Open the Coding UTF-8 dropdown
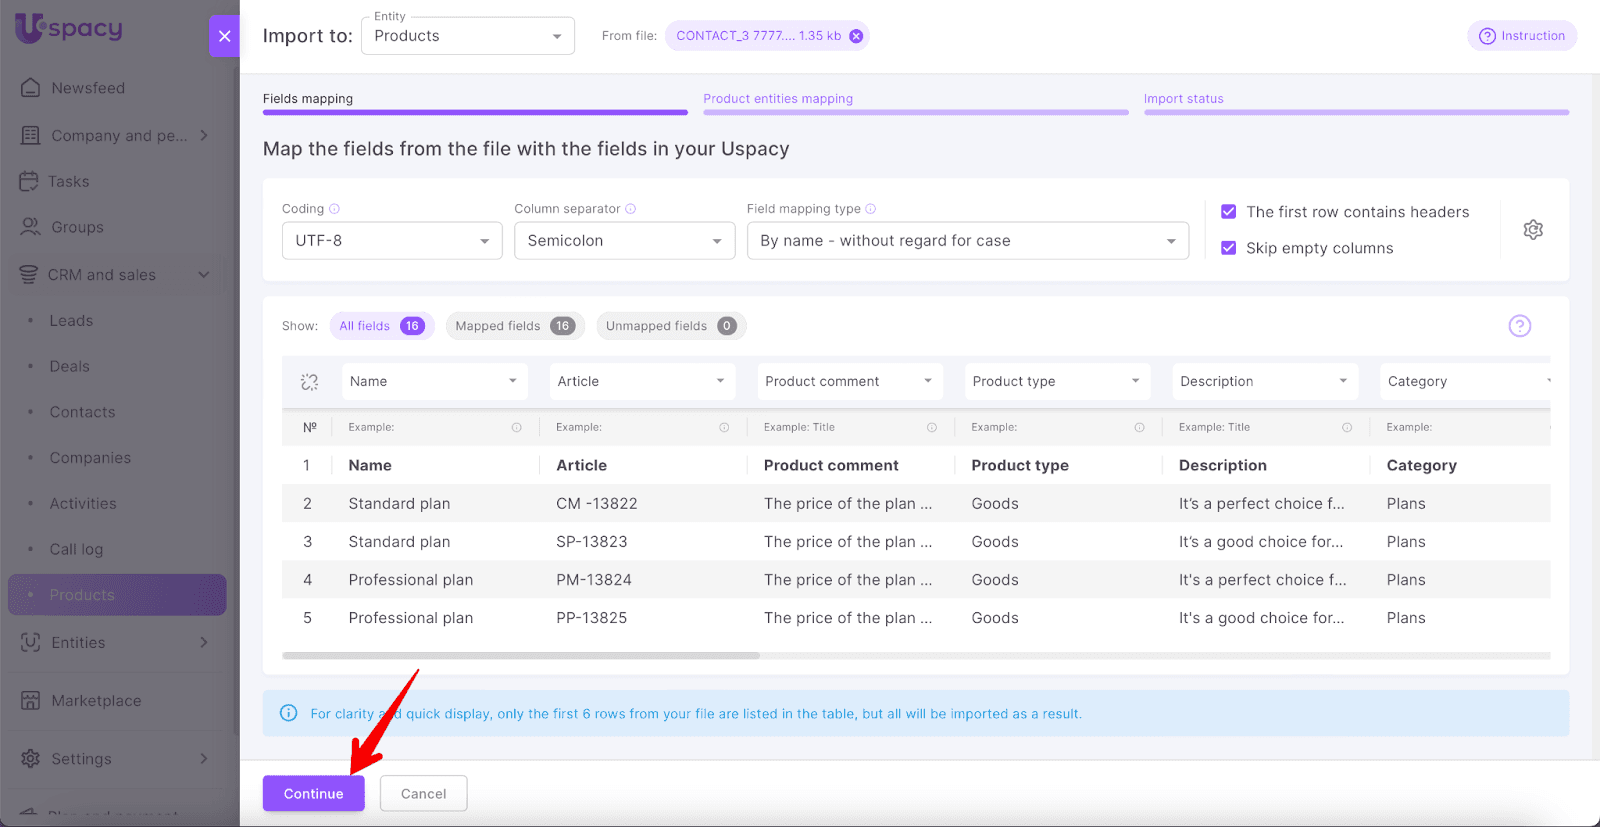 (391, 241)
